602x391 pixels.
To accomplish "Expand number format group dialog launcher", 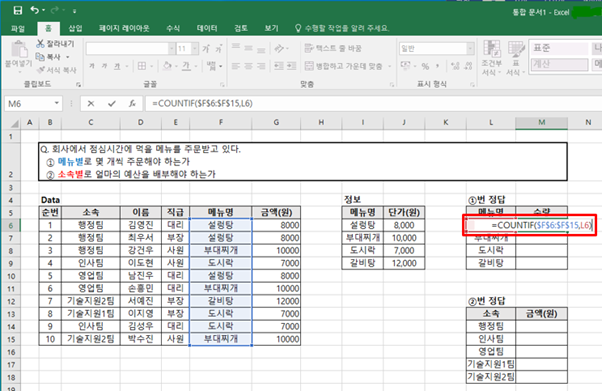I will 472,84.
